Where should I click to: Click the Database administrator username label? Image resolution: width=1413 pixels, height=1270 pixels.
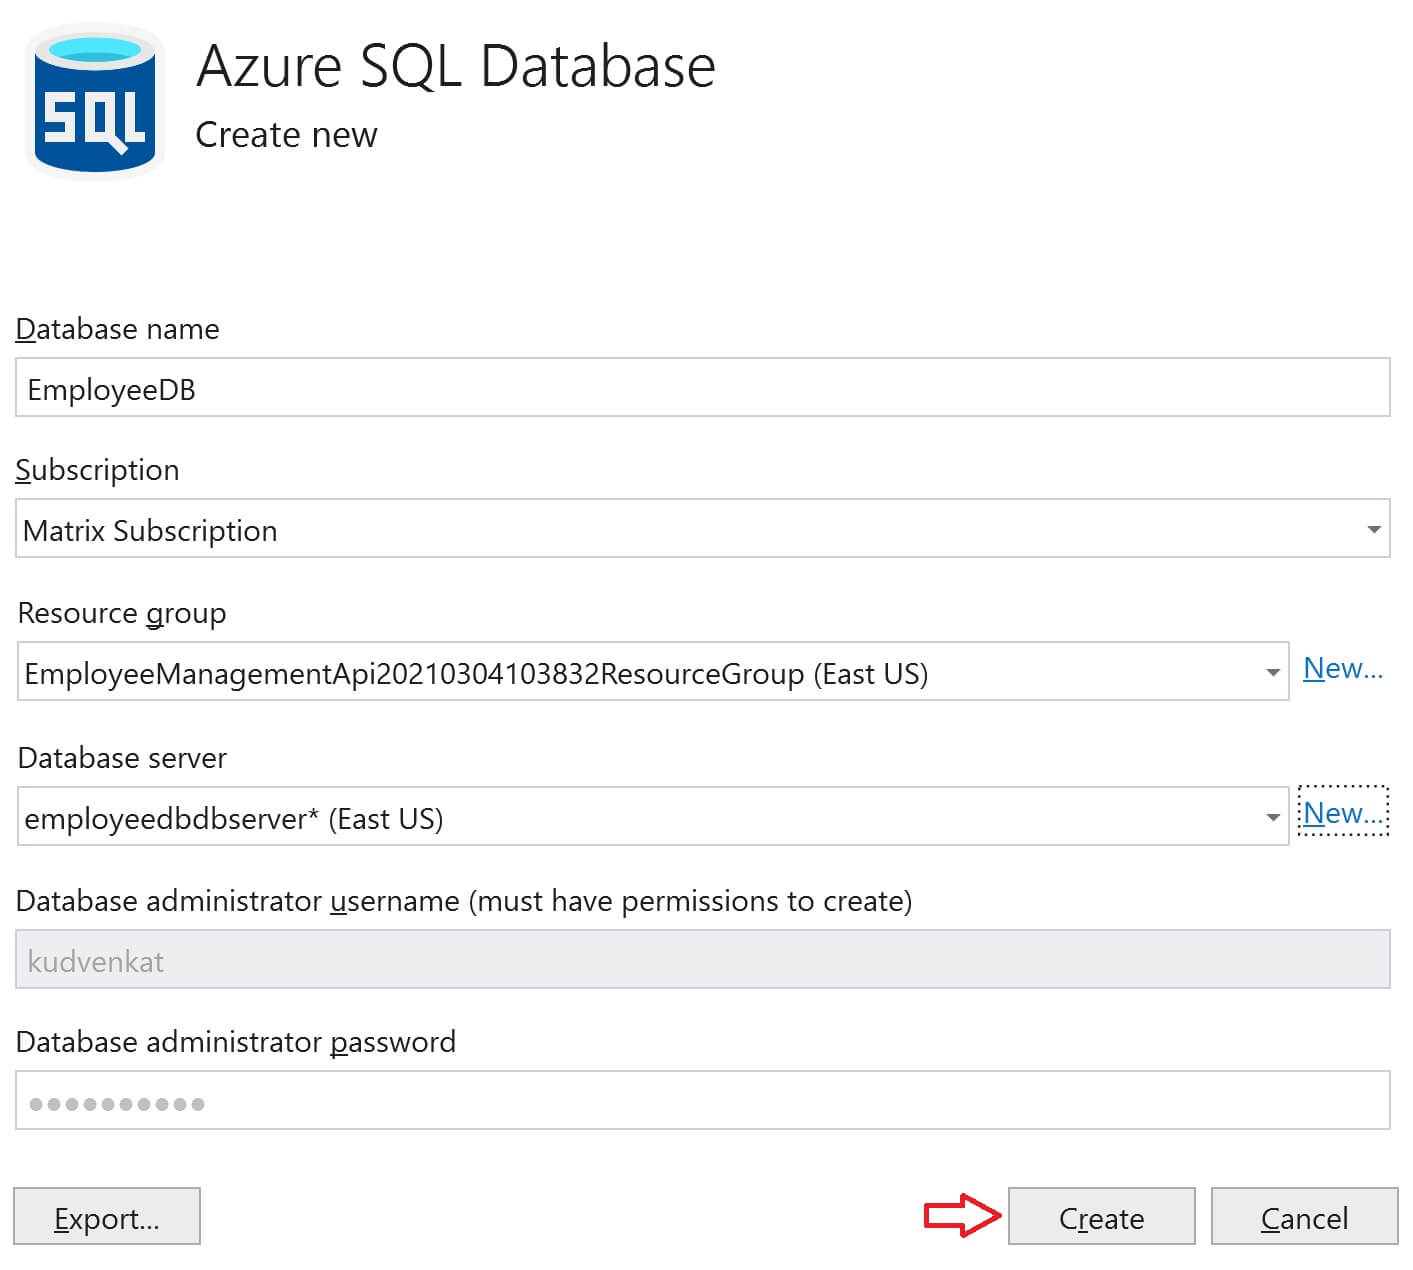pyautogui.click(x=464, y=901)
